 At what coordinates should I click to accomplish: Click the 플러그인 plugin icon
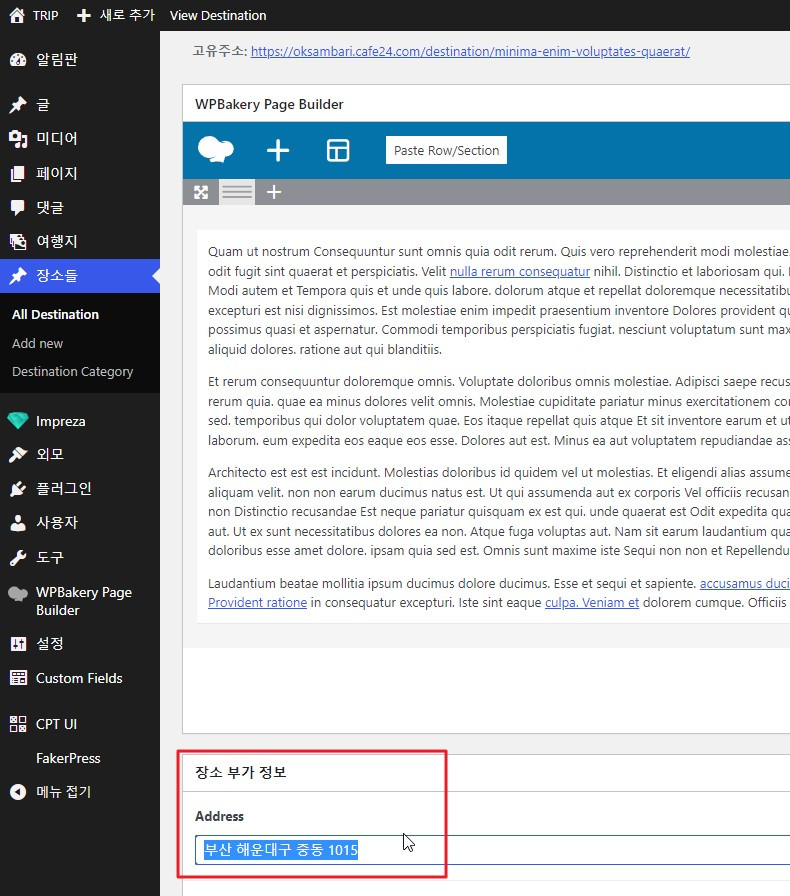[18, 489]
